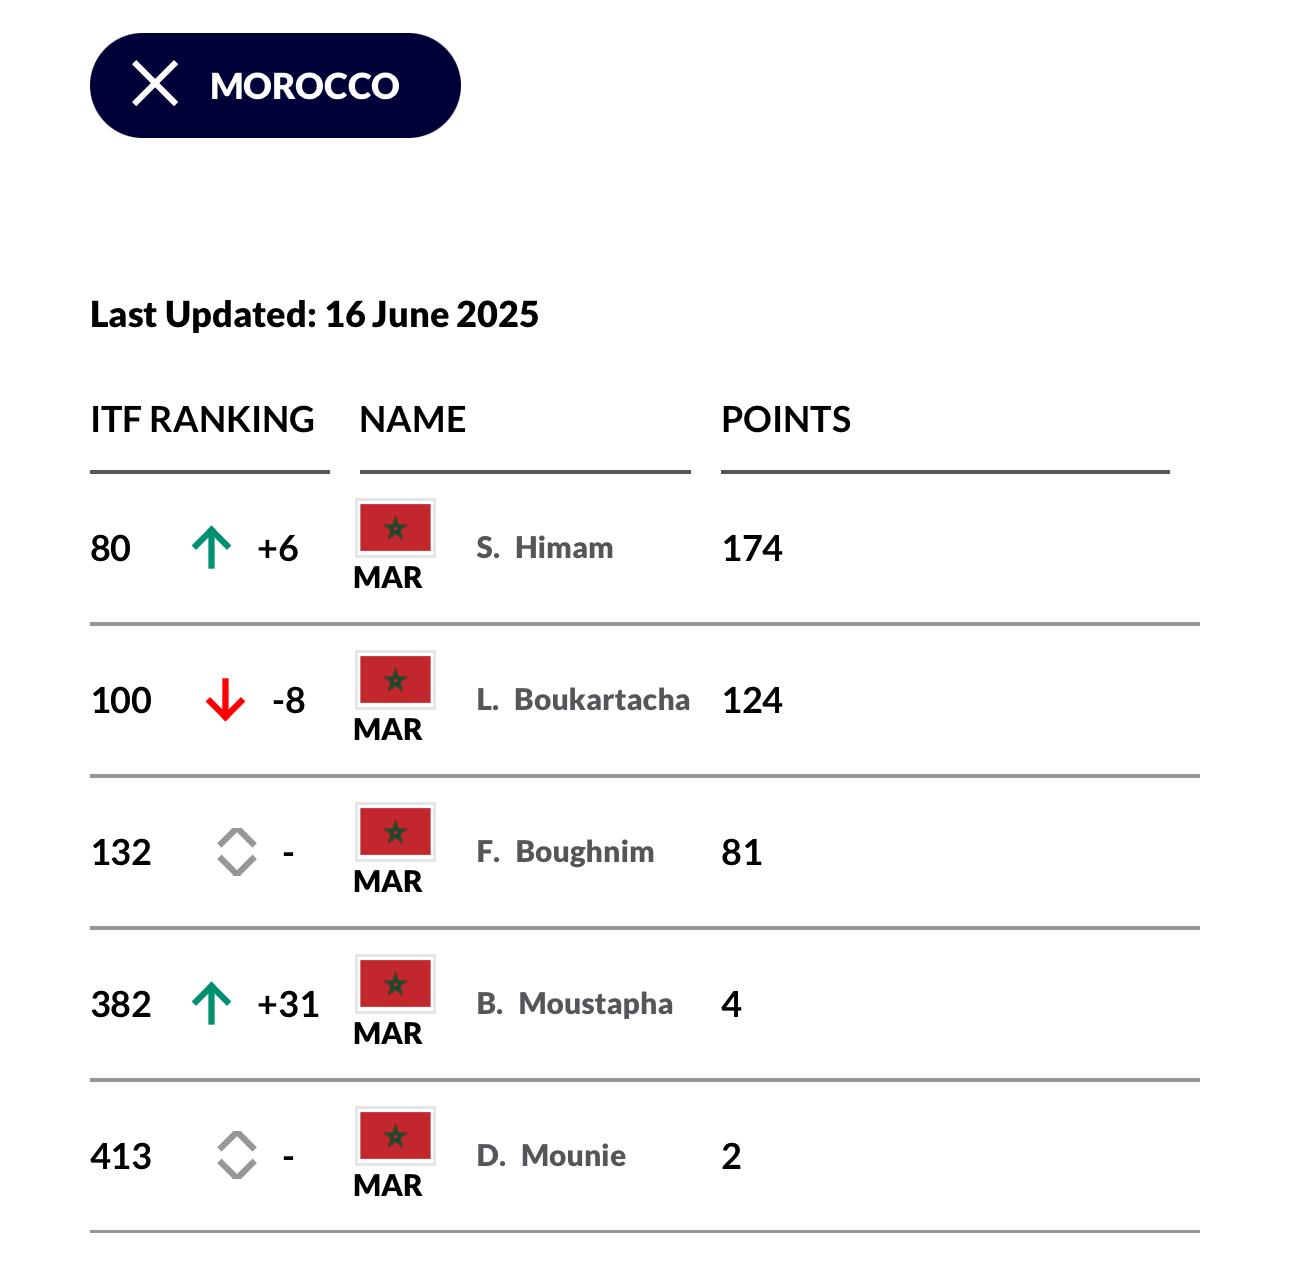Open L. Boukartacha player profile

click(x=583, y=700)
